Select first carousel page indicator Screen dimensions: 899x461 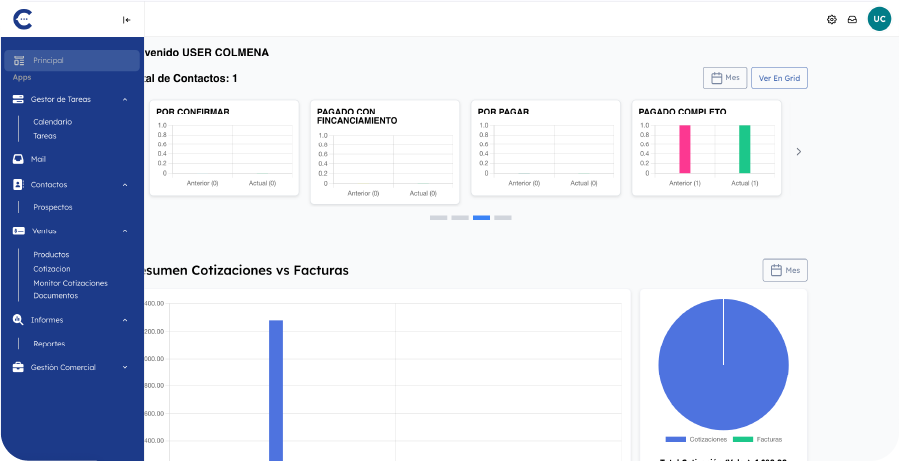click(439, 217)
